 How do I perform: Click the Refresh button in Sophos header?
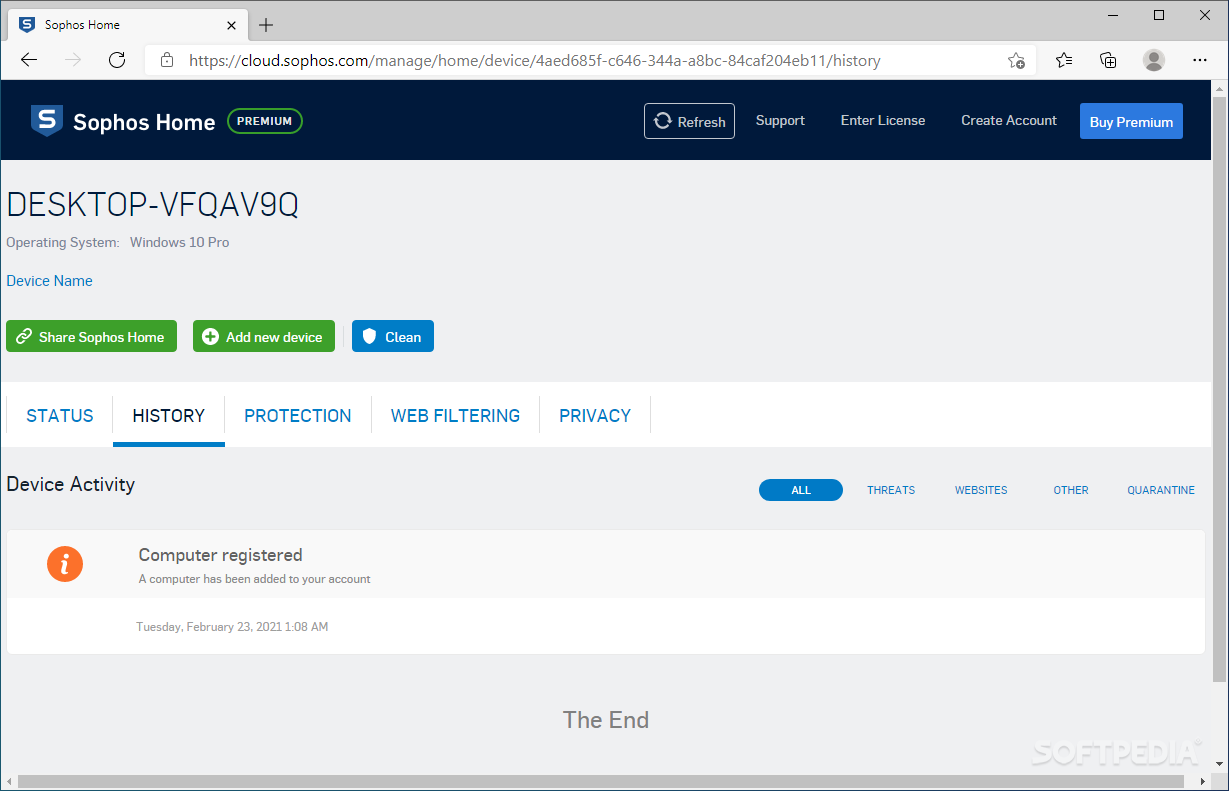(689, 121)
